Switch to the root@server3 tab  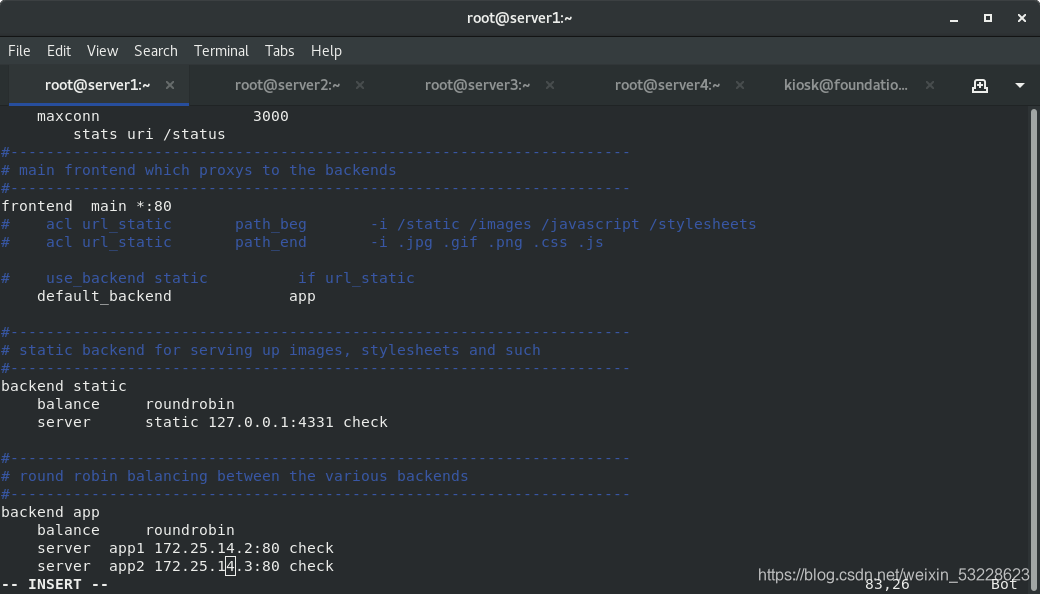tap(478, 85)
